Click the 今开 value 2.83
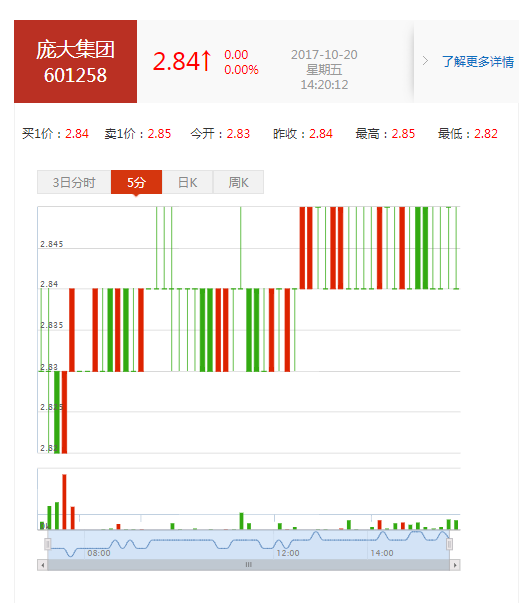The height and width of the screenshot is (603, 531). [238, 134]
